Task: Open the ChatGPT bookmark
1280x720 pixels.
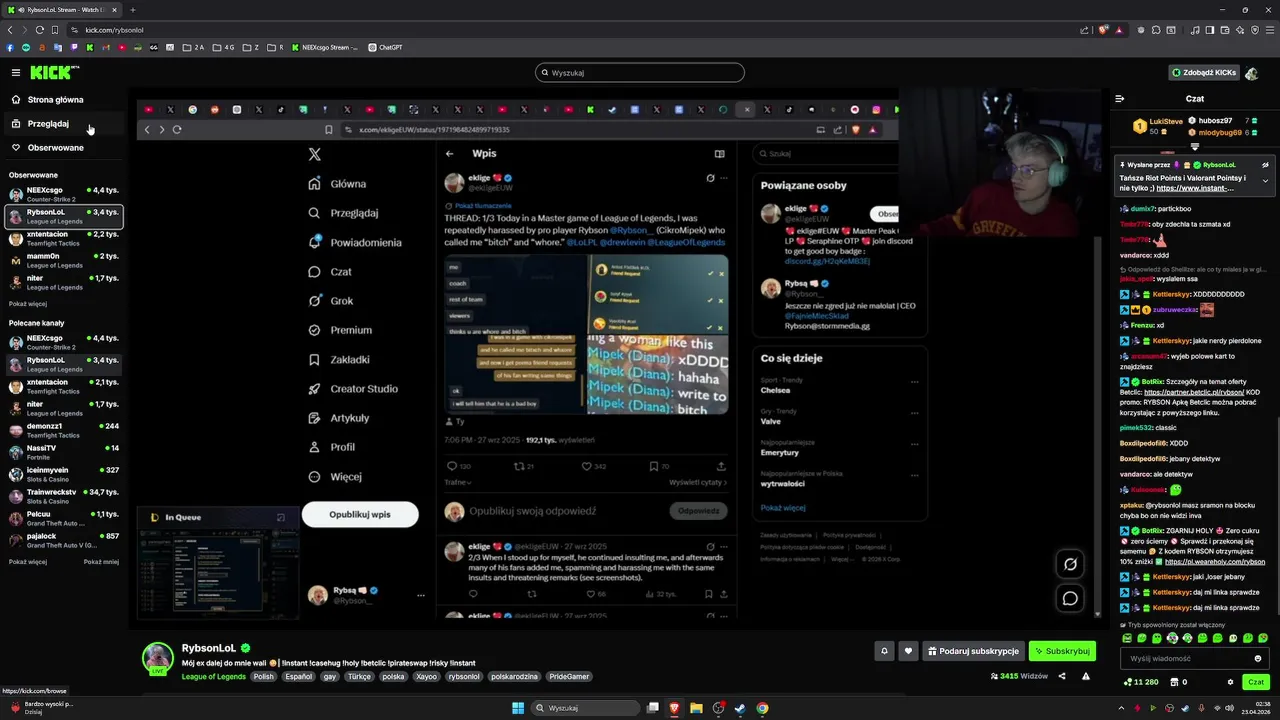Action: [x=385, y=47]
